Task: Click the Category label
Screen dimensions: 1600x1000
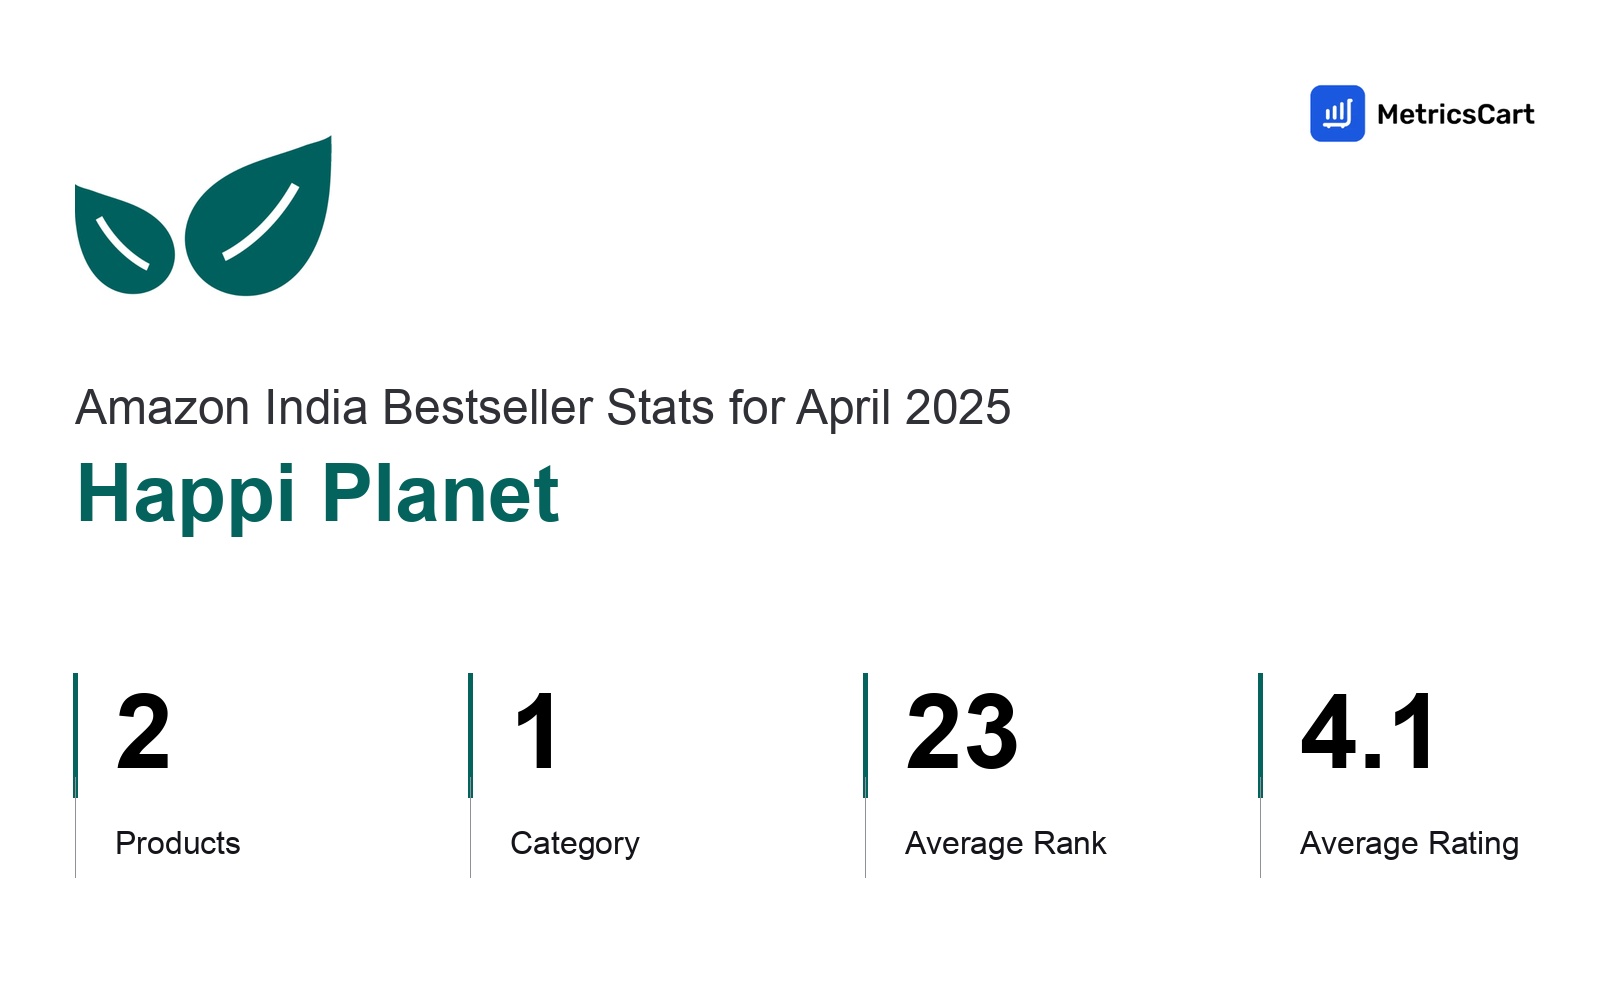Action: [x=575, y=844]
